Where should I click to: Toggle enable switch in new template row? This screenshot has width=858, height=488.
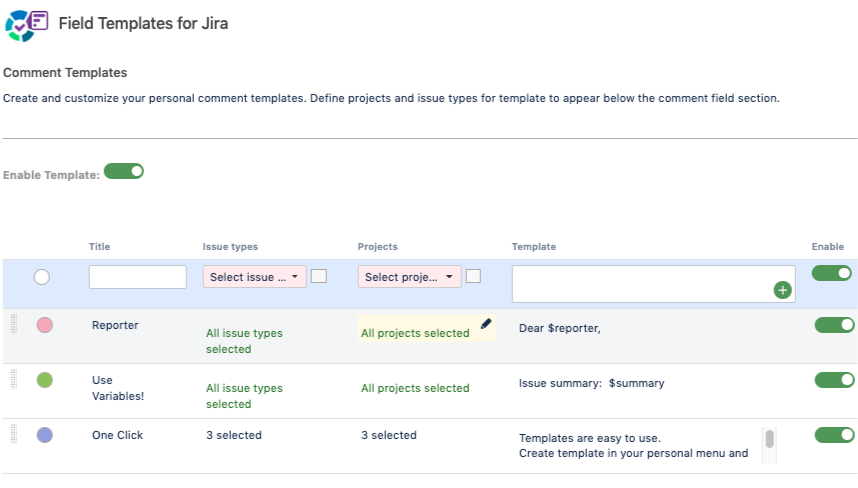coord(832,273)
